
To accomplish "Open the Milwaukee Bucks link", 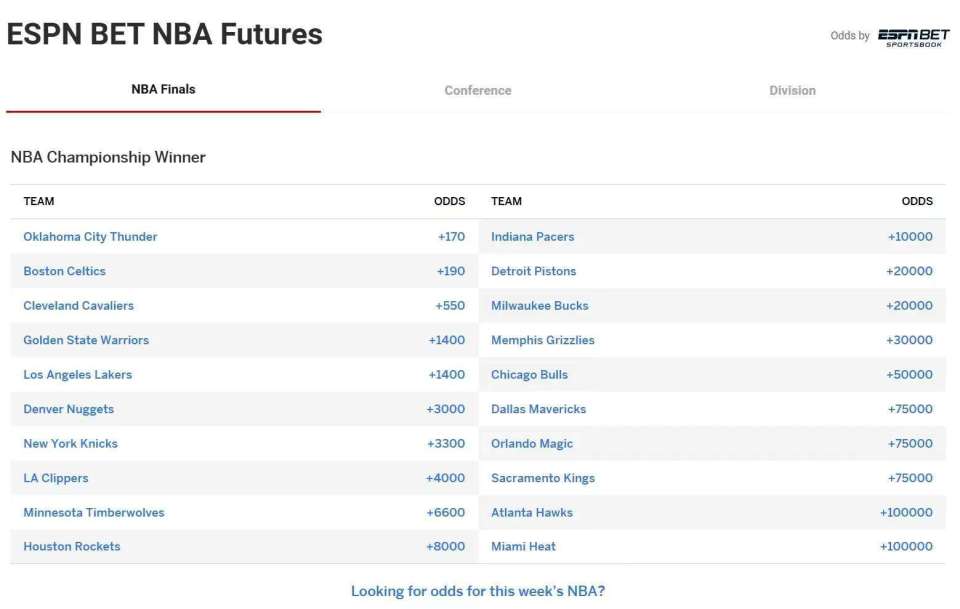I will 539,306.
